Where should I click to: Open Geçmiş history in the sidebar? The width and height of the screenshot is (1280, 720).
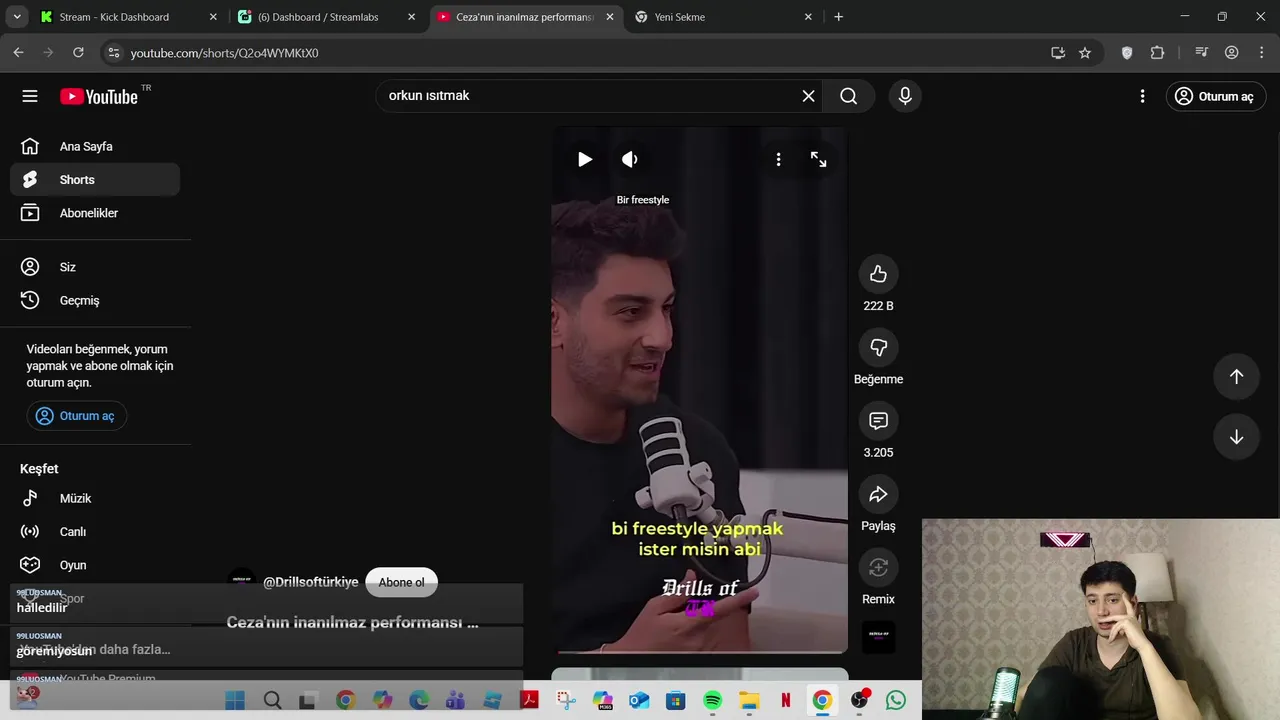[95, 300]
